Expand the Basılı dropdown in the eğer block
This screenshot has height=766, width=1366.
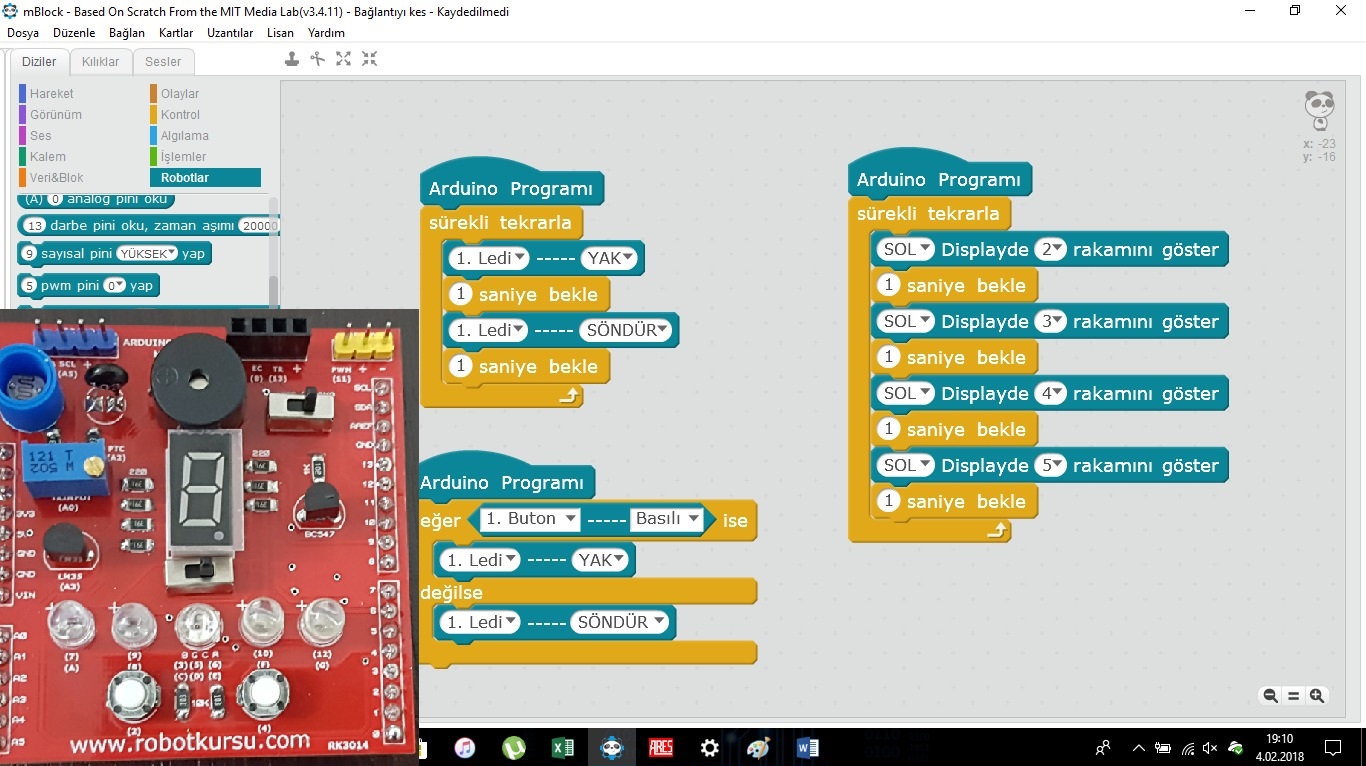(666, 519)
